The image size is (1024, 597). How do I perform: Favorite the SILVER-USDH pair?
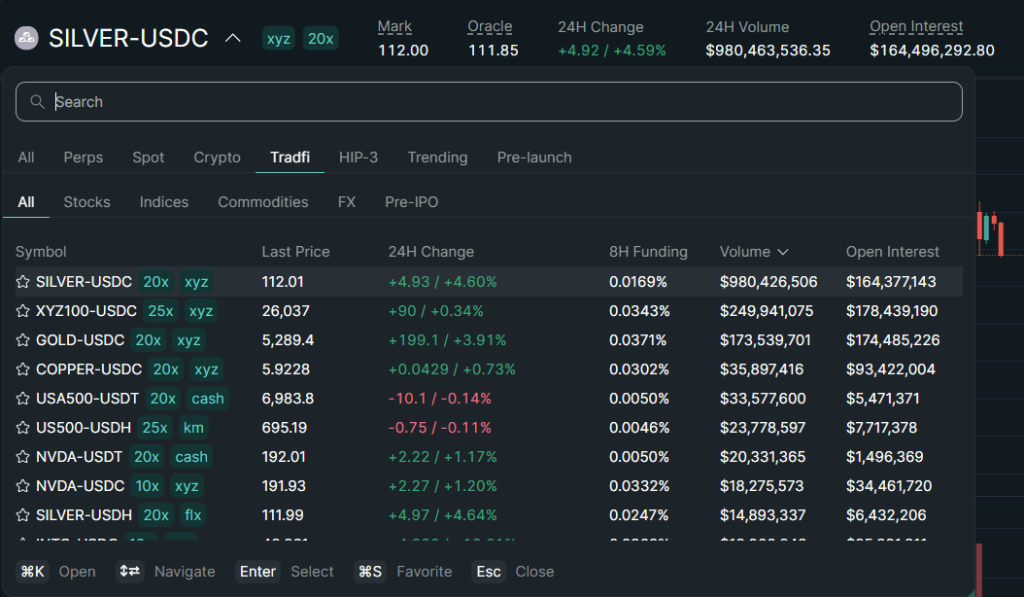pos(22,515)
